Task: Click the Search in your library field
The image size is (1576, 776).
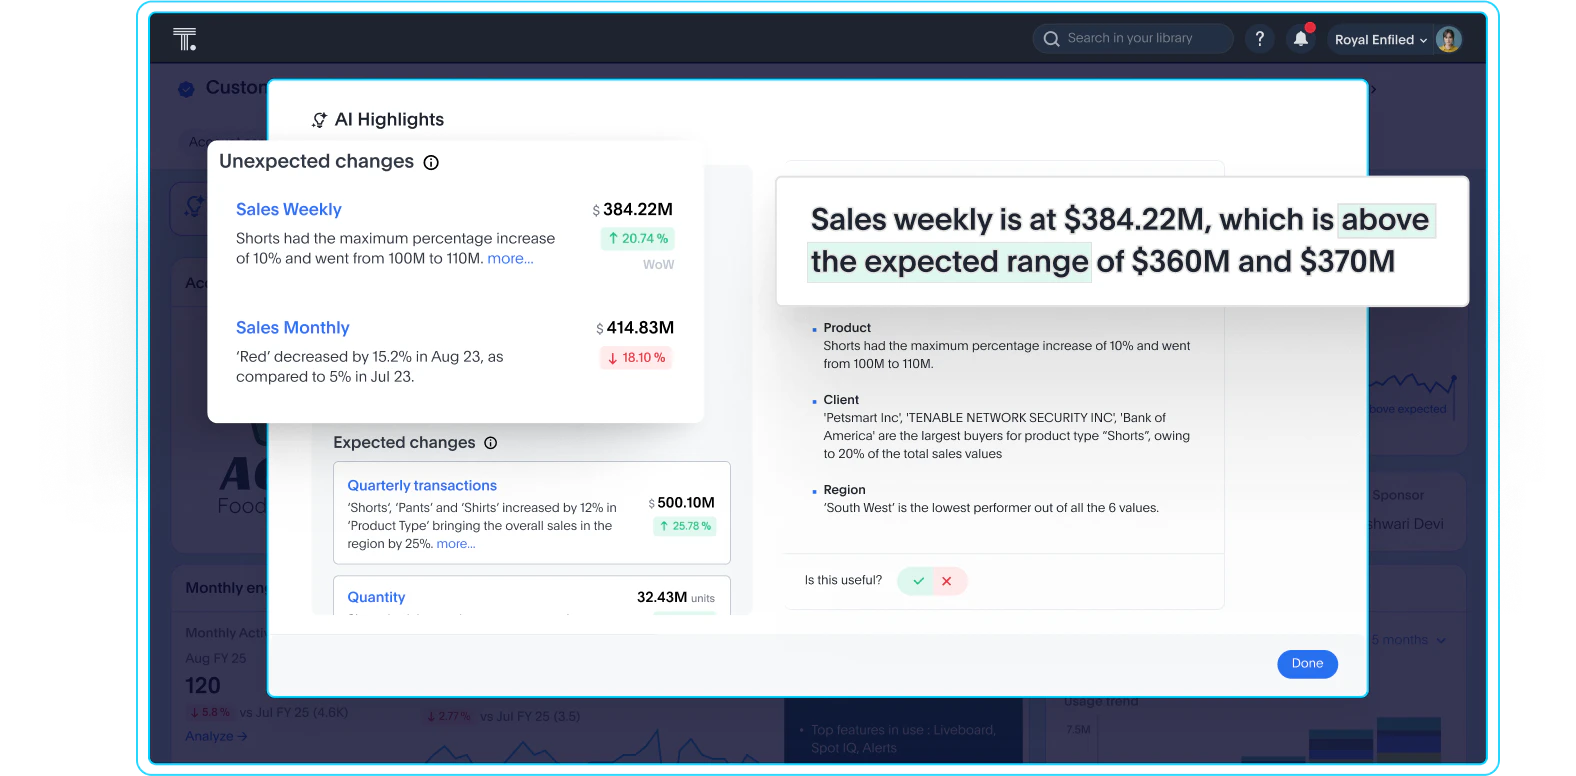Action: coord(1132,39)
